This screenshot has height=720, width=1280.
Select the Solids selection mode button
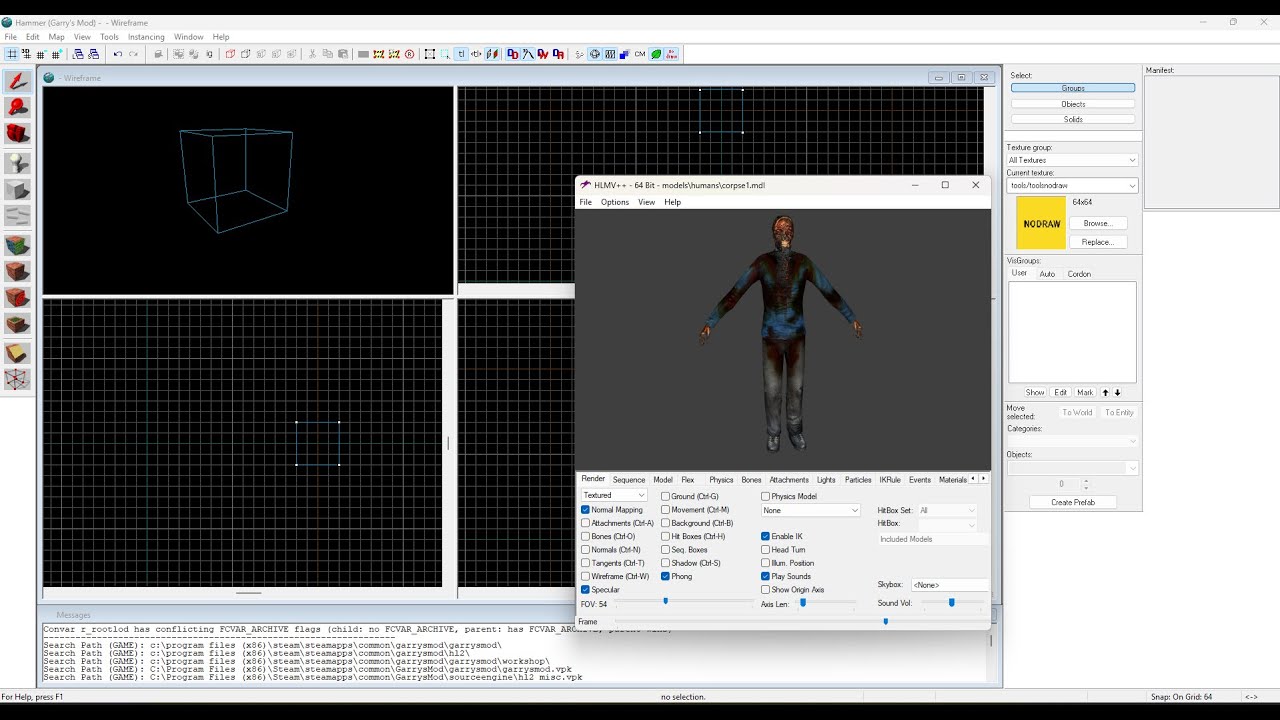click(1073, 119)
